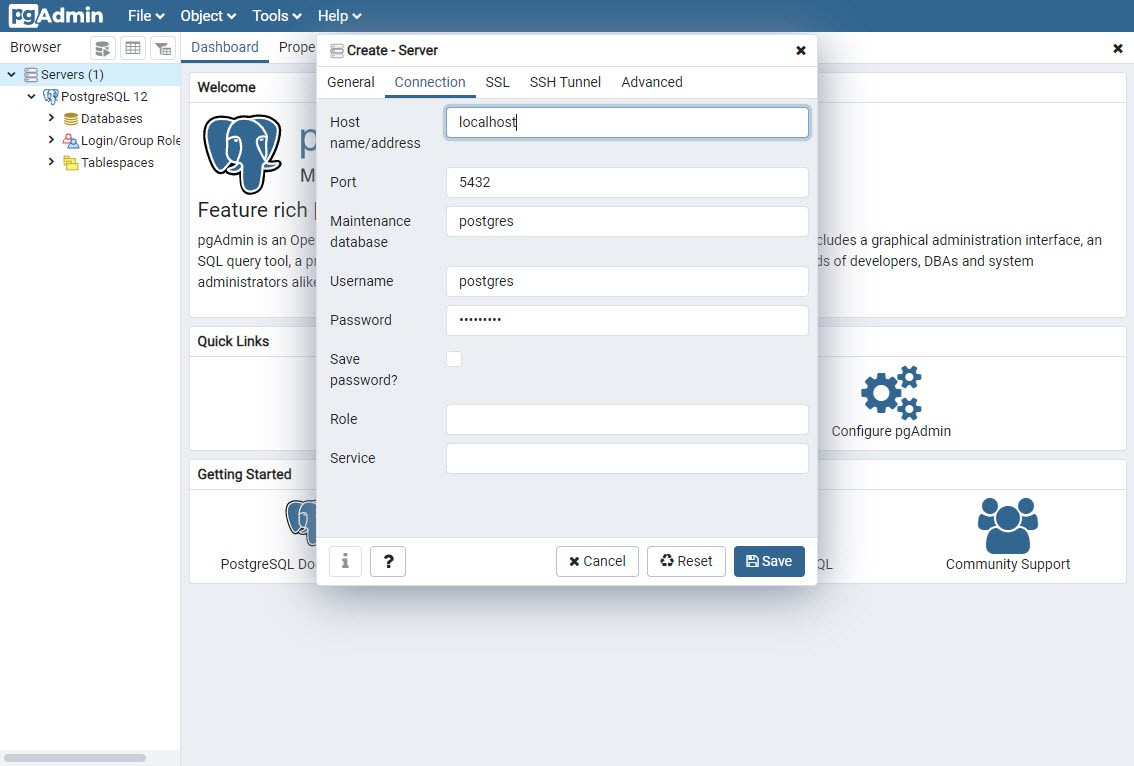
Task: Click Filtered Rows icon in Browser toolbar
Action: 163,48
